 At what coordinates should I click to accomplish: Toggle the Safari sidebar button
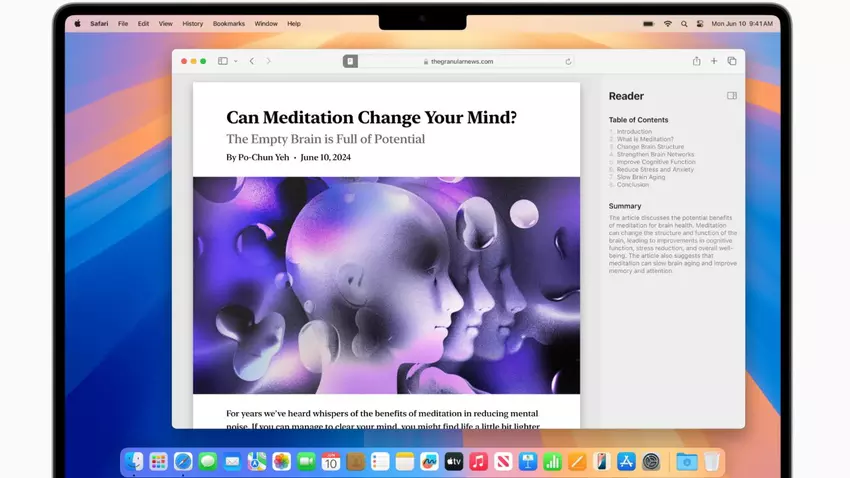222,61
